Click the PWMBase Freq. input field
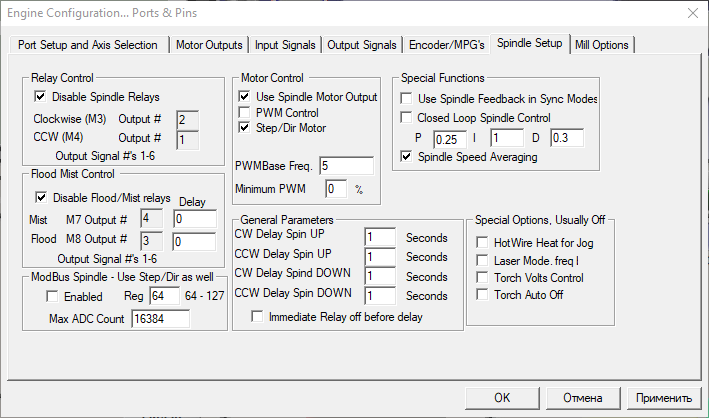This screenshot has width=709, height=418. tap(346, 165)
